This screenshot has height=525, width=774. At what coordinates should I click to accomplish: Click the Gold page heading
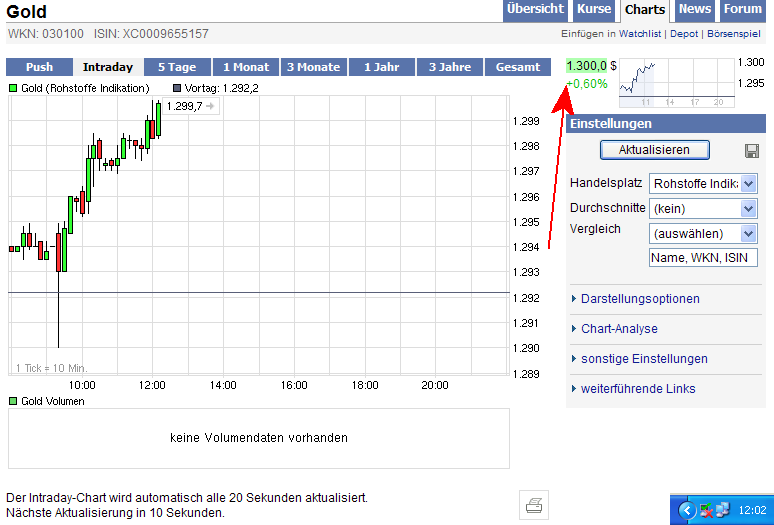pyautogui.click(x=26, y=11)
